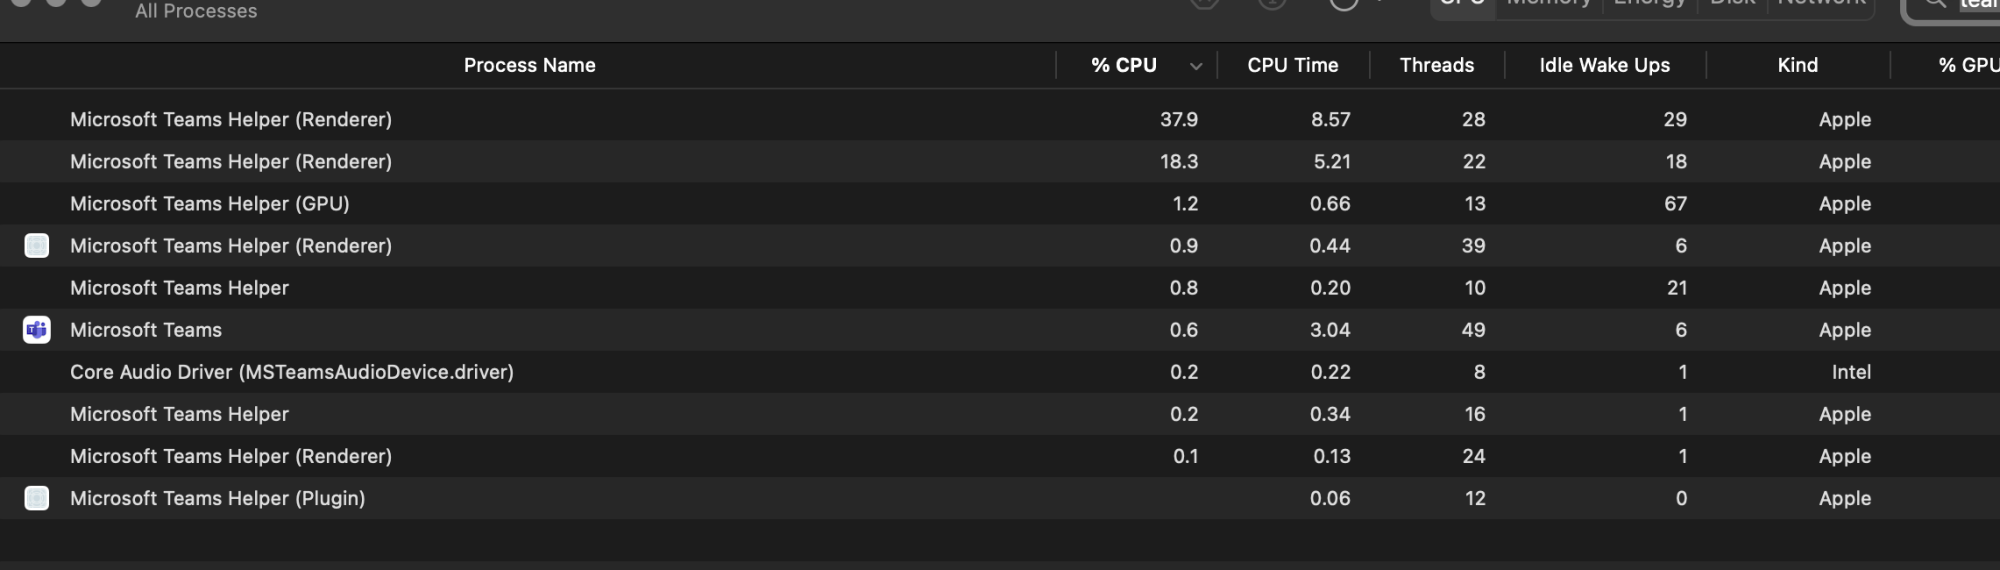The height and width of the screenshot is (570, 2000).
Task: Sort by the Threads column header
Action: (x=1436, y=66)
